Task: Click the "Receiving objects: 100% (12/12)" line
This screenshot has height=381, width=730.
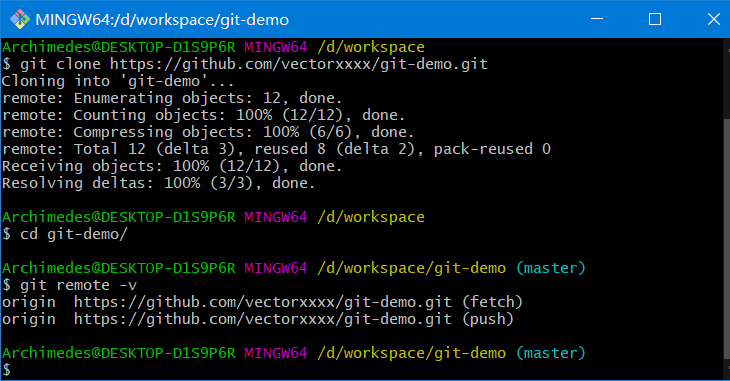Action: click(x=172, y=166)
